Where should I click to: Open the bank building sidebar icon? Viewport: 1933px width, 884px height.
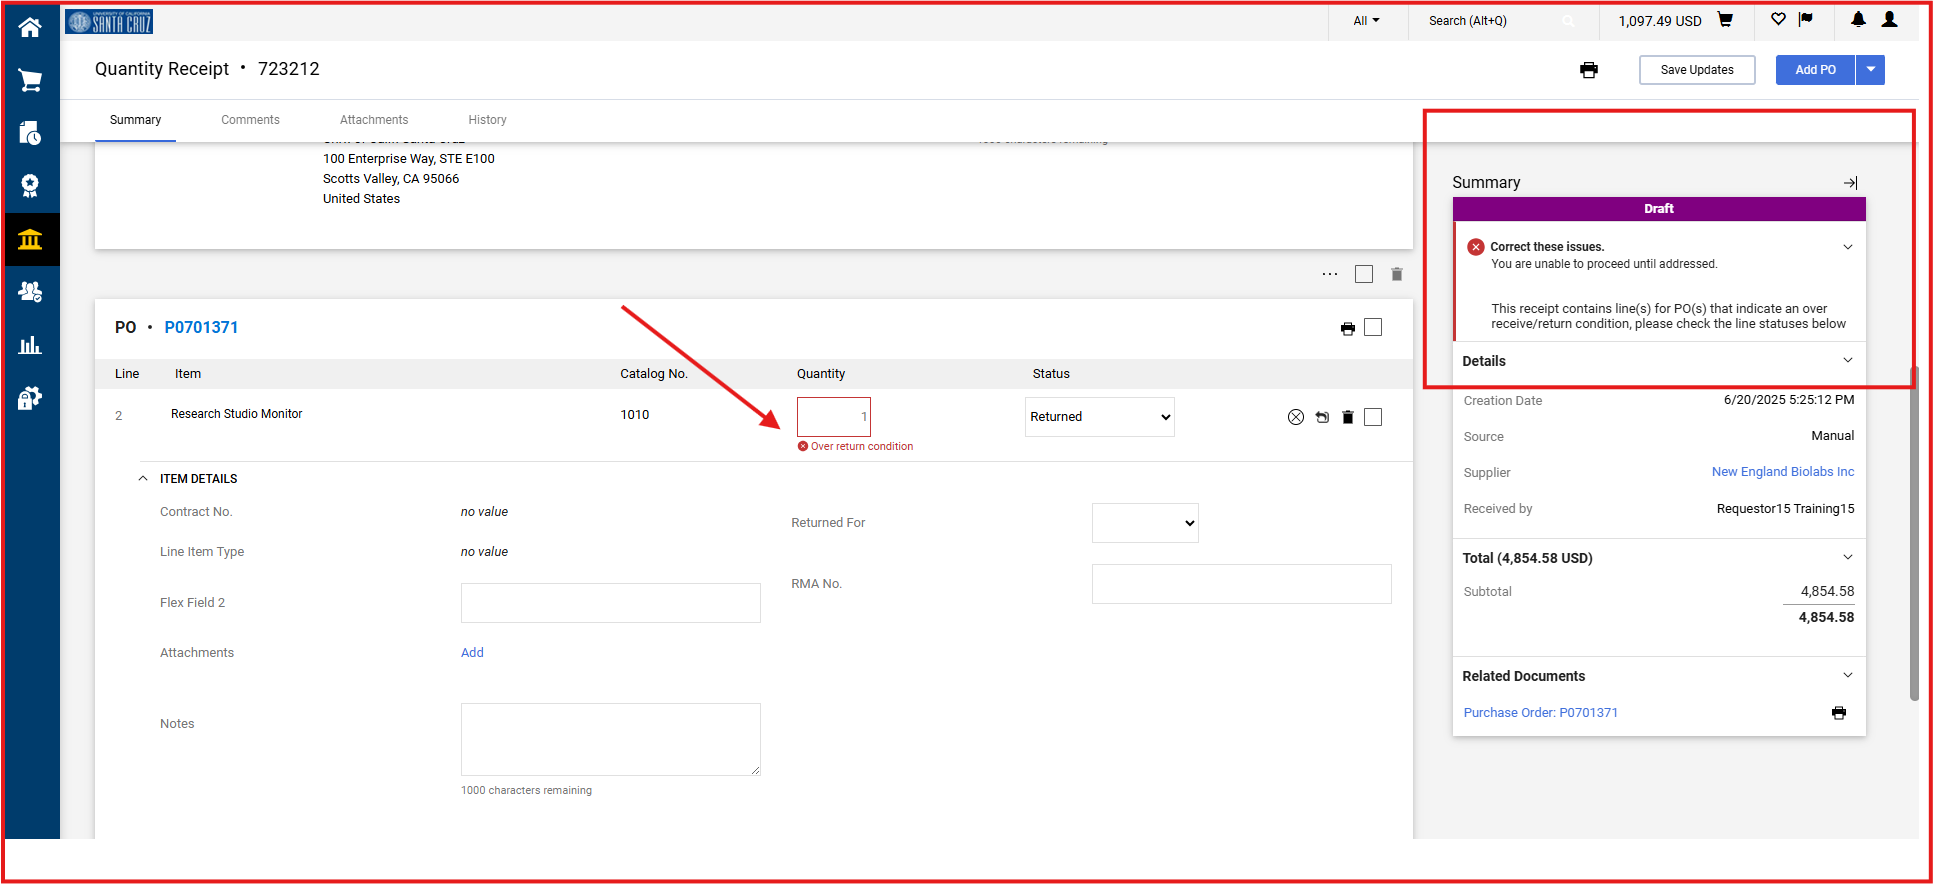pos(30,240)
